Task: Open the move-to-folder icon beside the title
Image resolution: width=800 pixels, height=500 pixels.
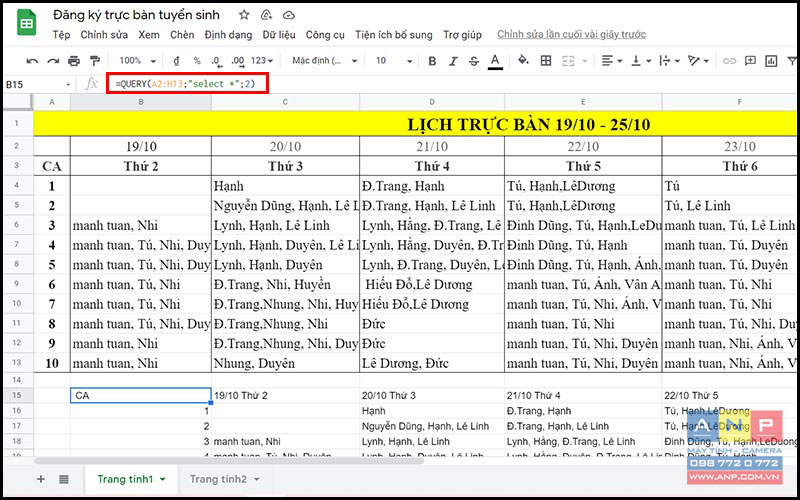Action: click(x=266, y=15)
